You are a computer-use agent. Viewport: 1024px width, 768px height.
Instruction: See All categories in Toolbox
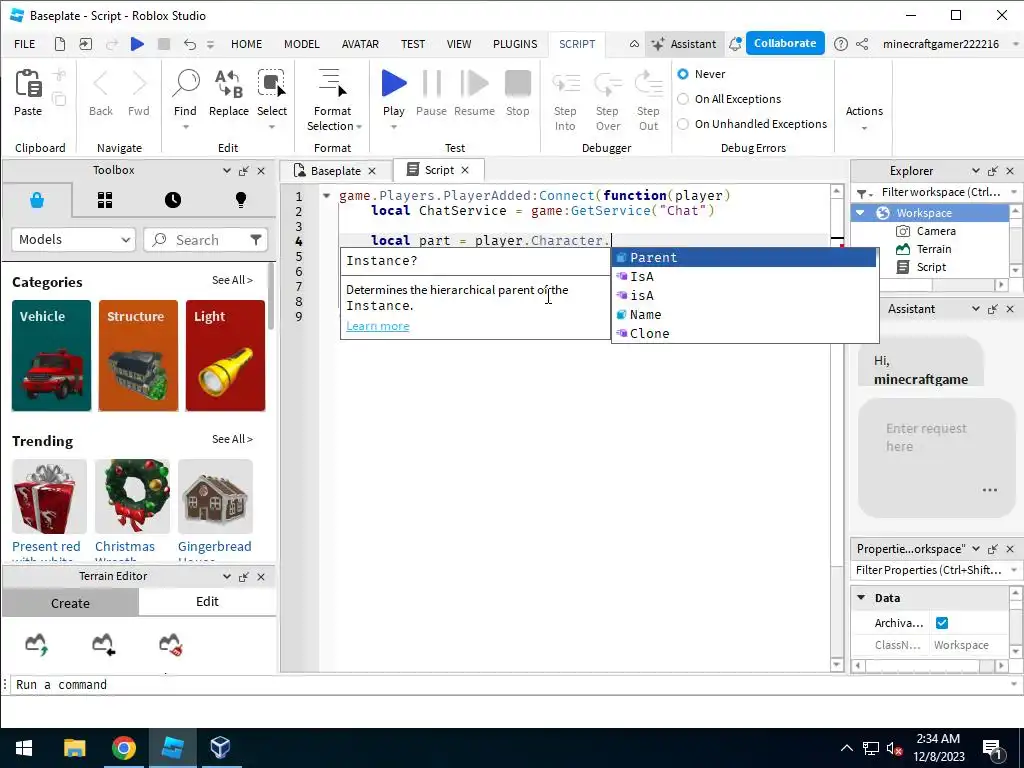(x=232, y=280)
